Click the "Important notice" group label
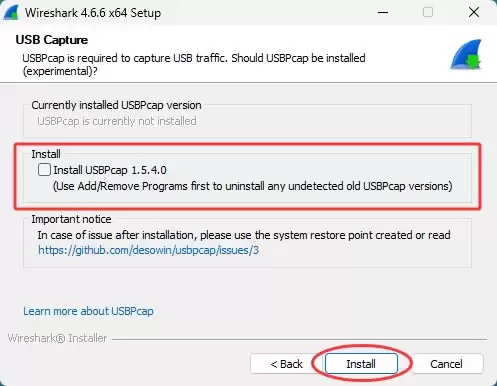This screenshot has height=386, width=497. (71, 219)
